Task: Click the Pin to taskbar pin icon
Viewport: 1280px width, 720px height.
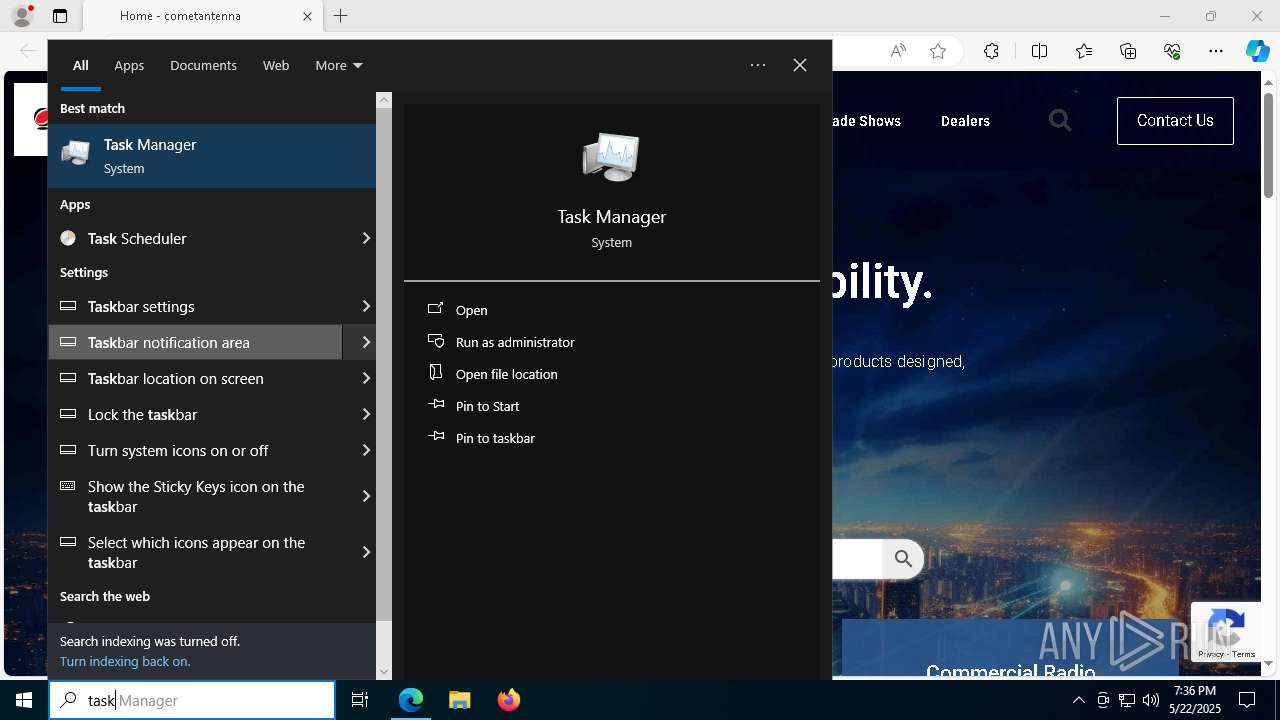Action: pyautogui.click(x=435, y=437)
